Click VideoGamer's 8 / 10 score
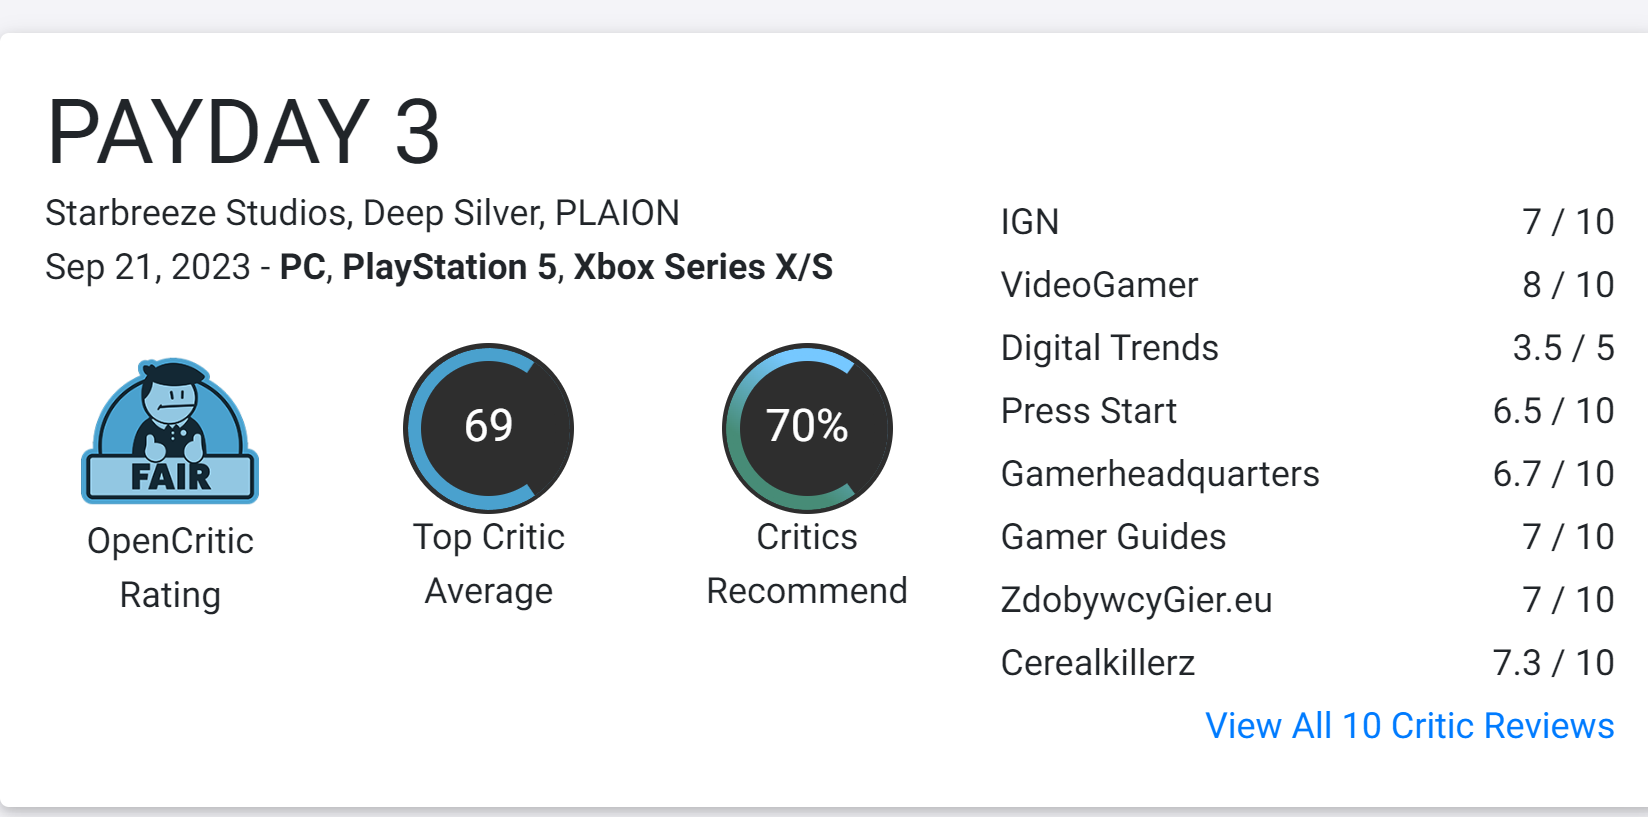The width and height of the screenshot is (1648, 817). tap(1568, 285)
